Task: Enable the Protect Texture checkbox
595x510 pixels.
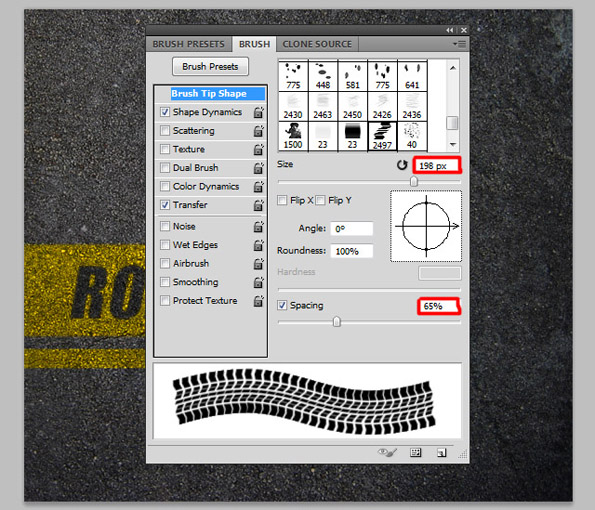Action: pyautogui.click(x=165, y=301)
